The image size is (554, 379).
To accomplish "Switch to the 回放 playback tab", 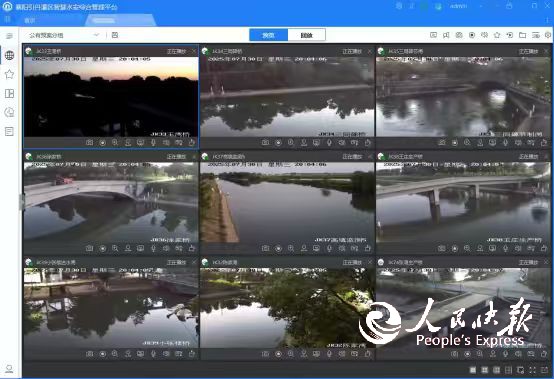I will coord(306,35).
